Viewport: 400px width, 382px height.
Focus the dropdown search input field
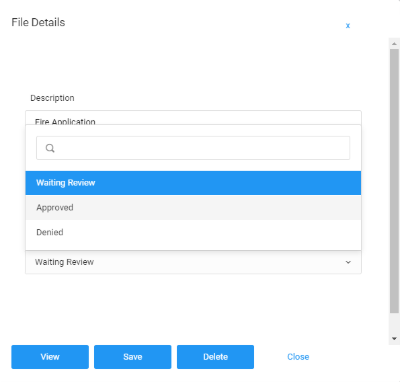point(193,148)
